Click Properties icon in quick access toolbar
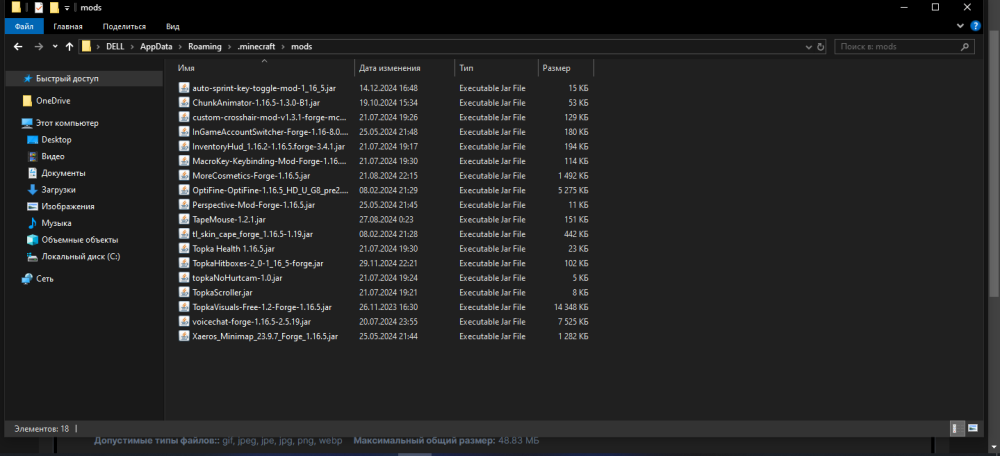 point(39,8)
